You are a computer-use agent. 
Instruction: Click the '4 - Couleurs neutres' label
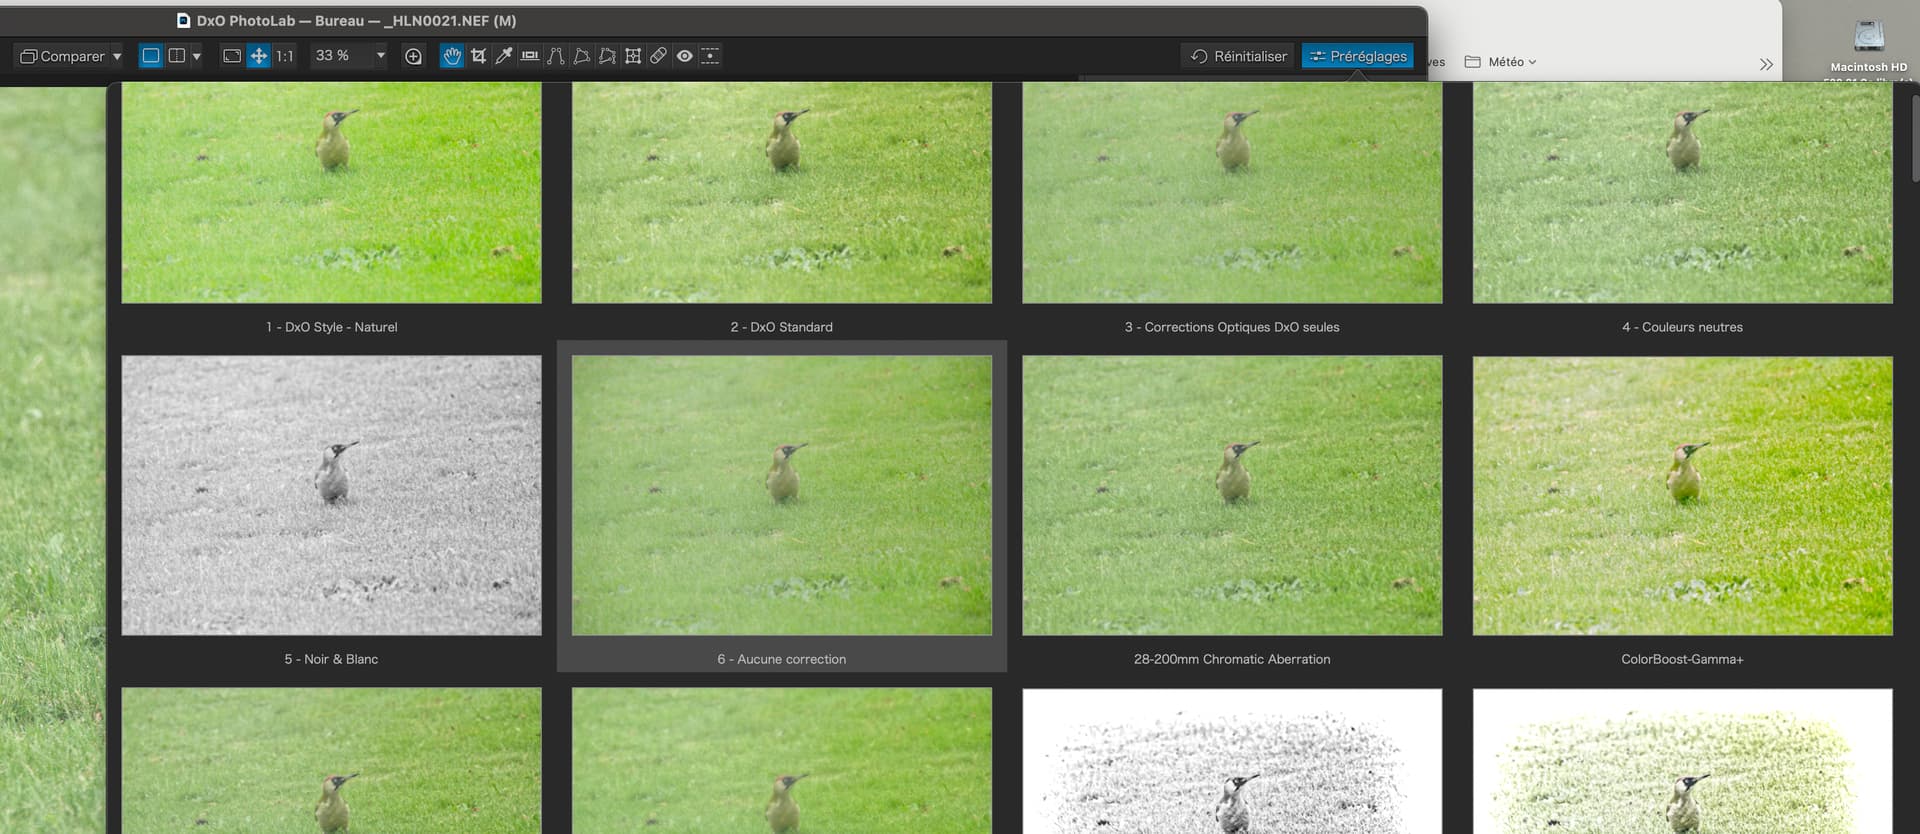(1682, 327)
